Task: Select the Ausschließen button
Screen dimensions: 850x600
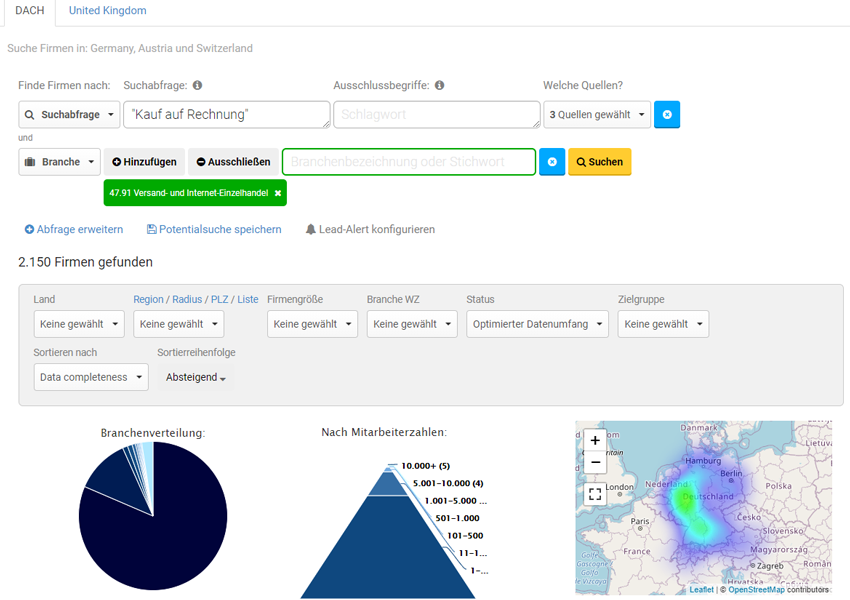Action: tap(233, 162)
